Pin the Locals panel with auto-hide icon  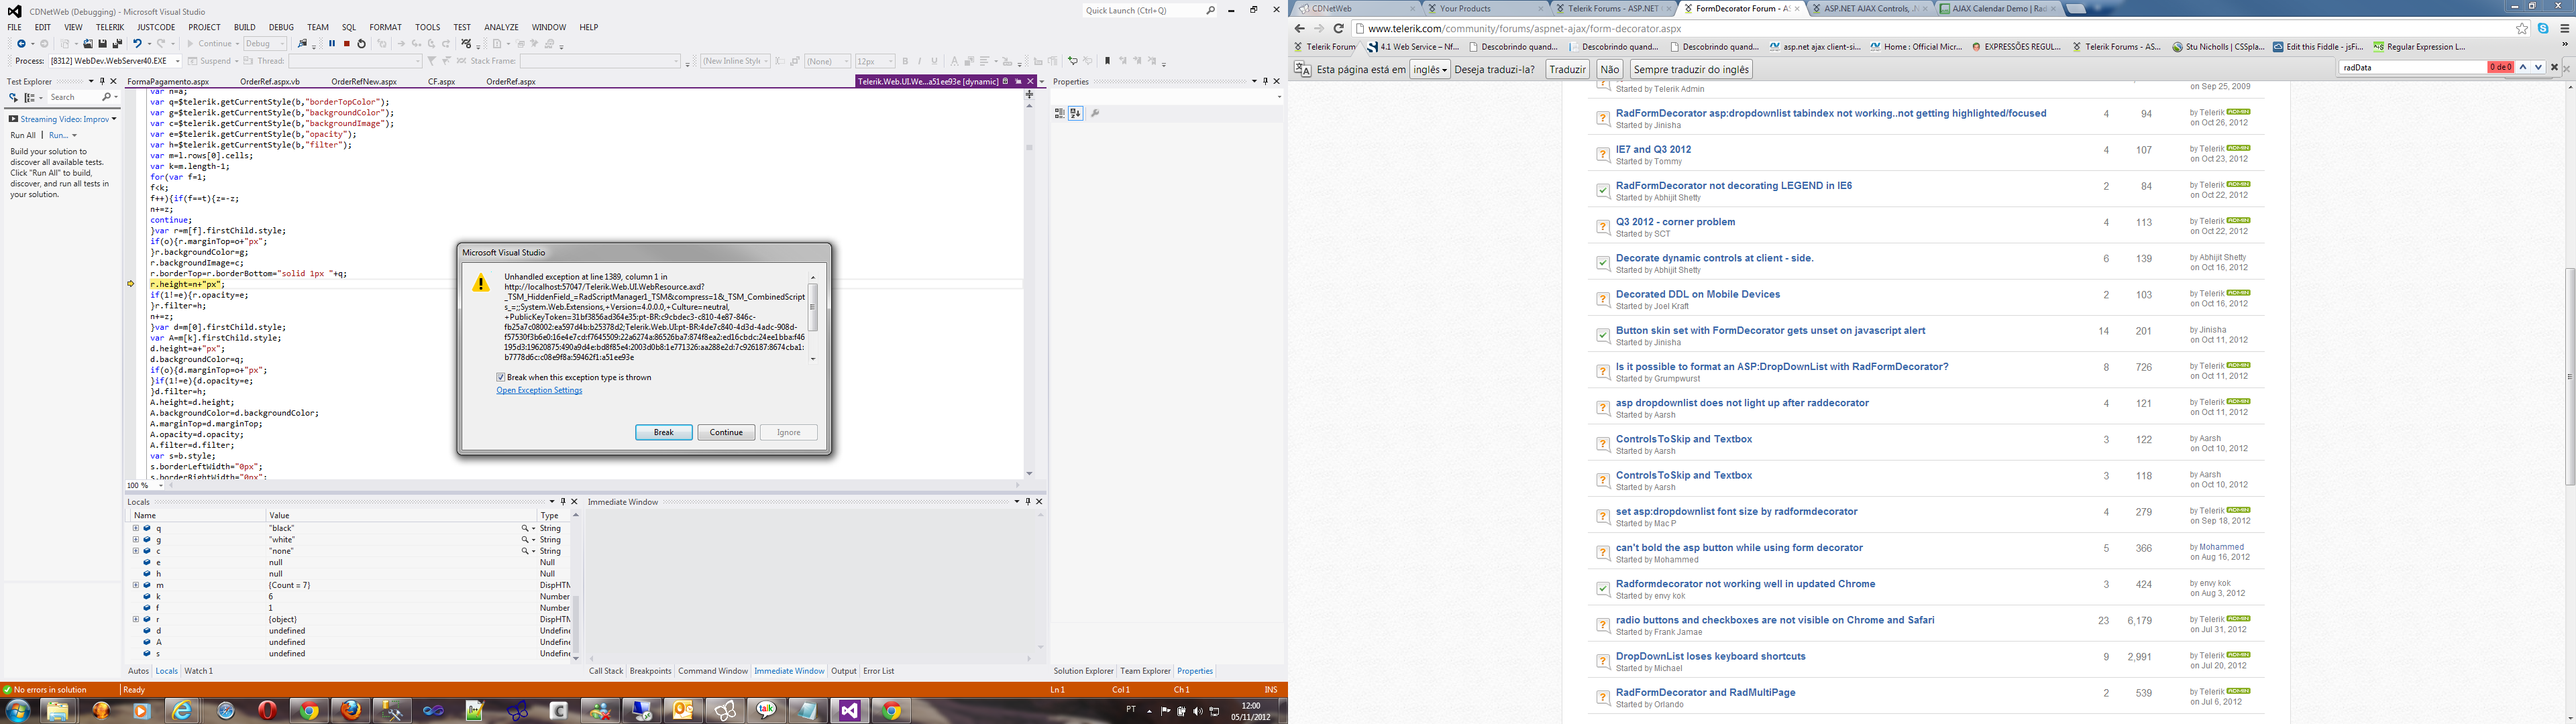(562, 502)
